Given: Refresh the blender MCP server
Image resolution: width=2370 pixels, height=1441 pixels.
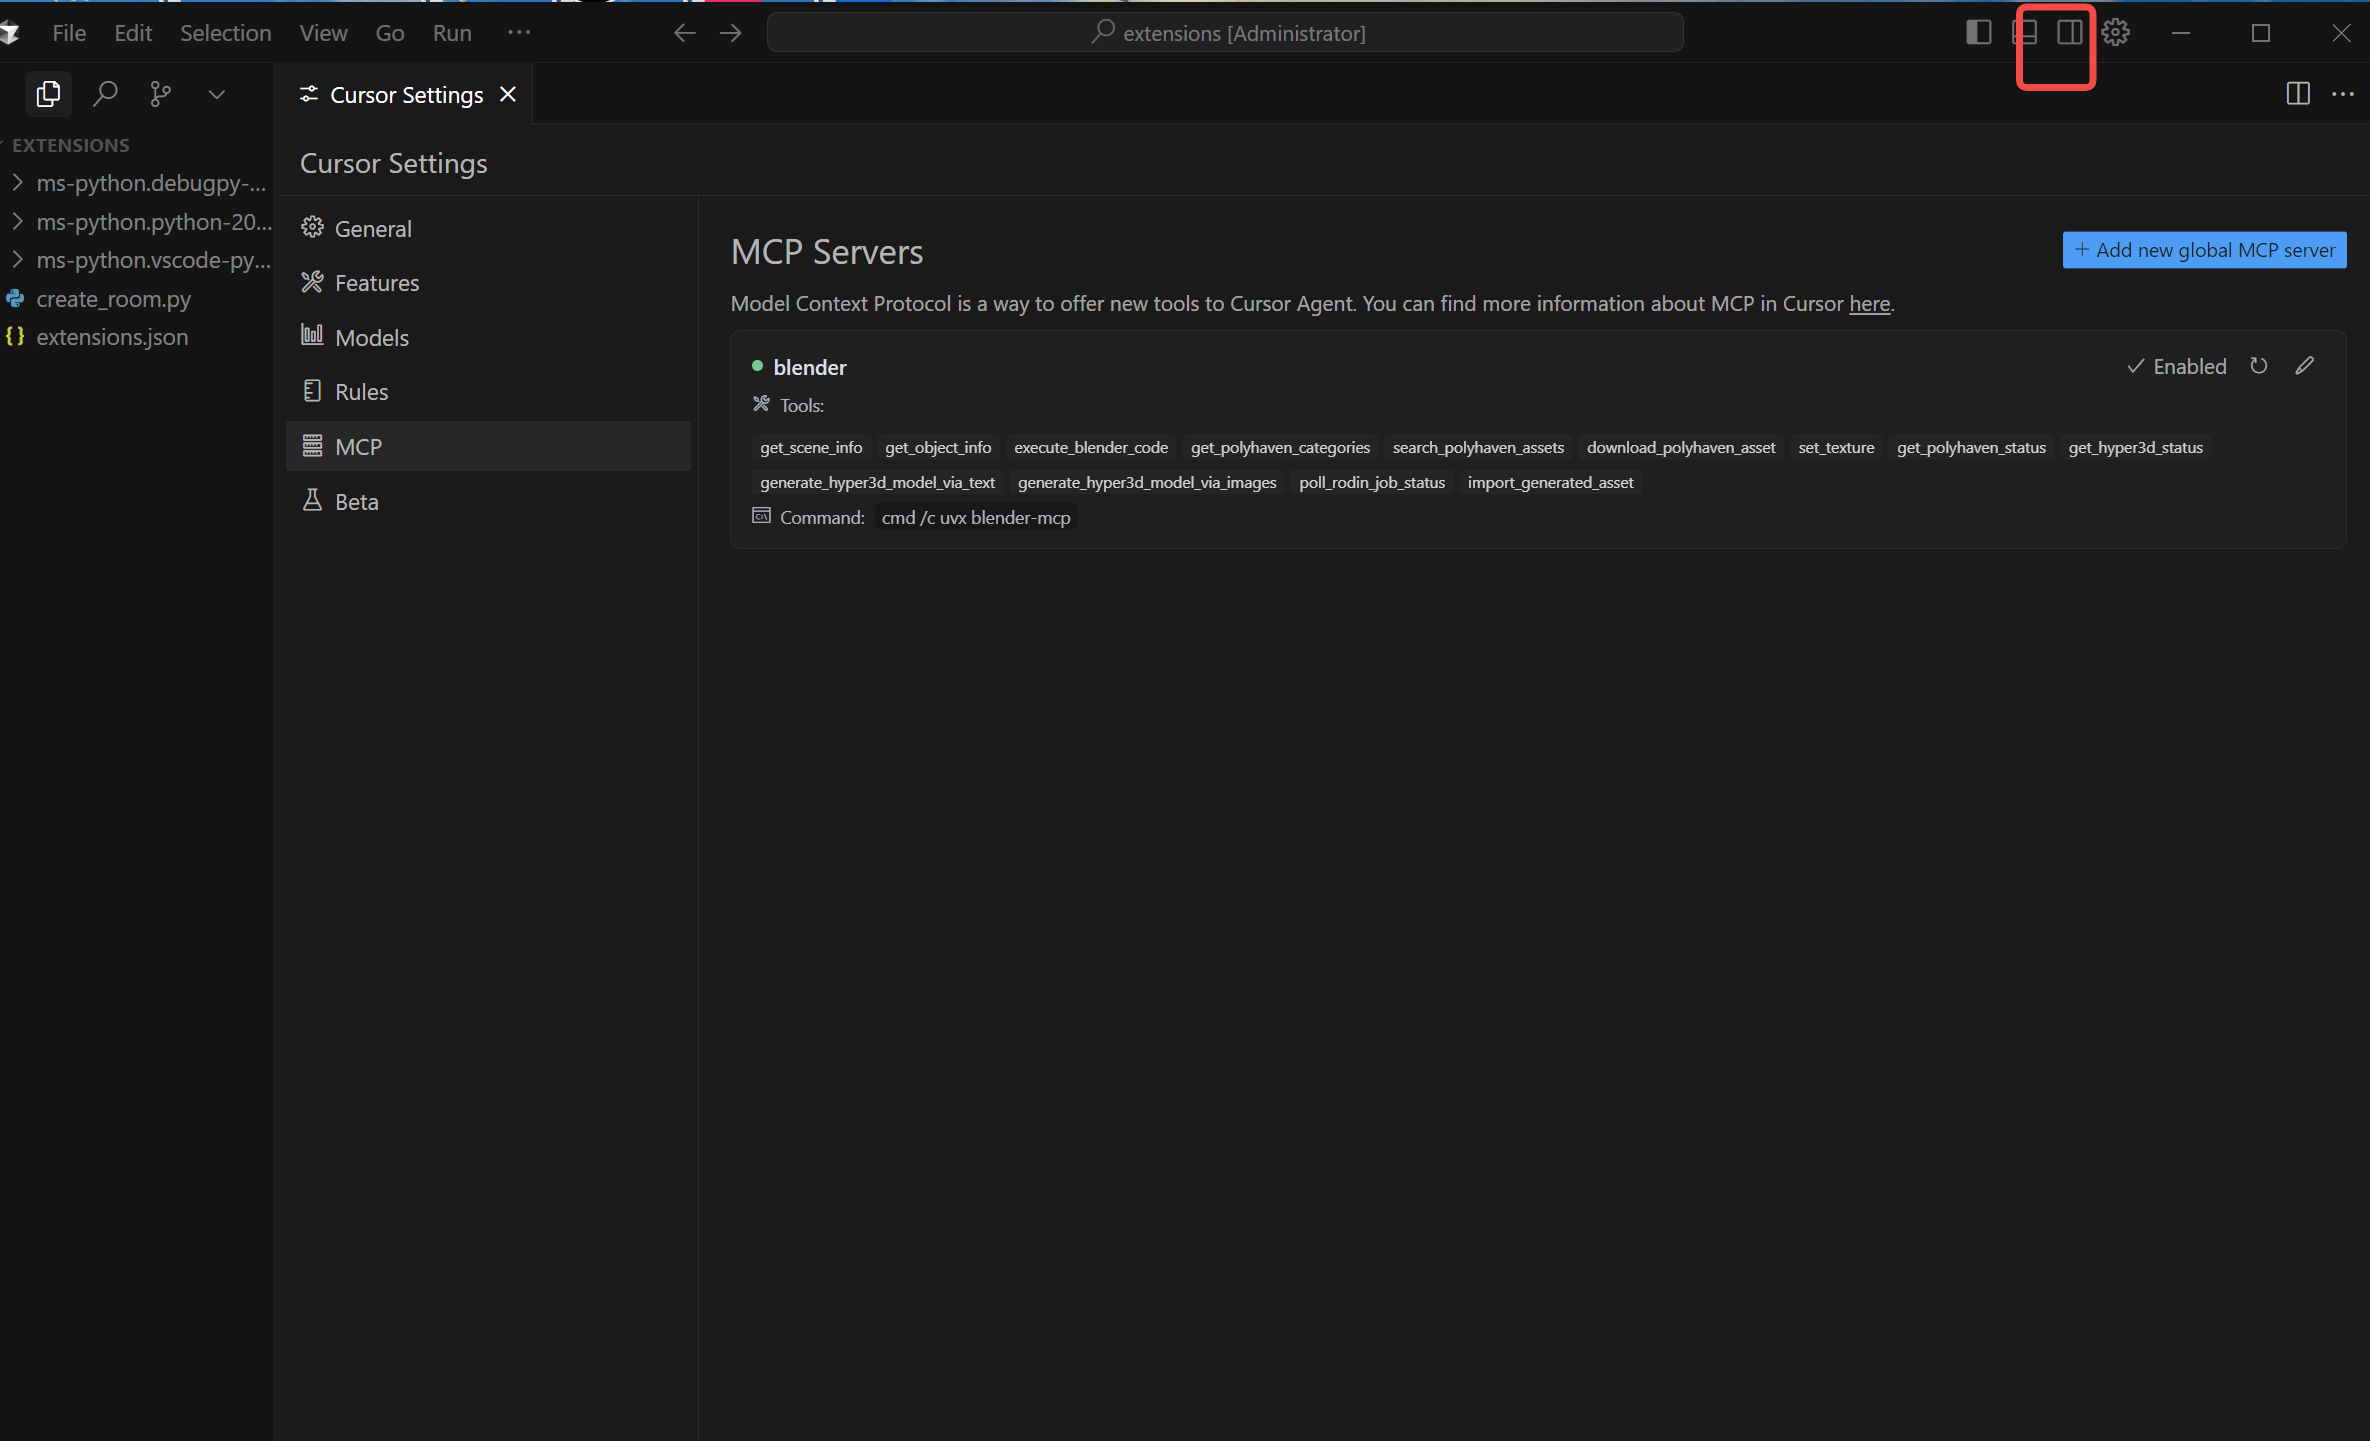Looking at the screenshot, I should click(2258, 366).
